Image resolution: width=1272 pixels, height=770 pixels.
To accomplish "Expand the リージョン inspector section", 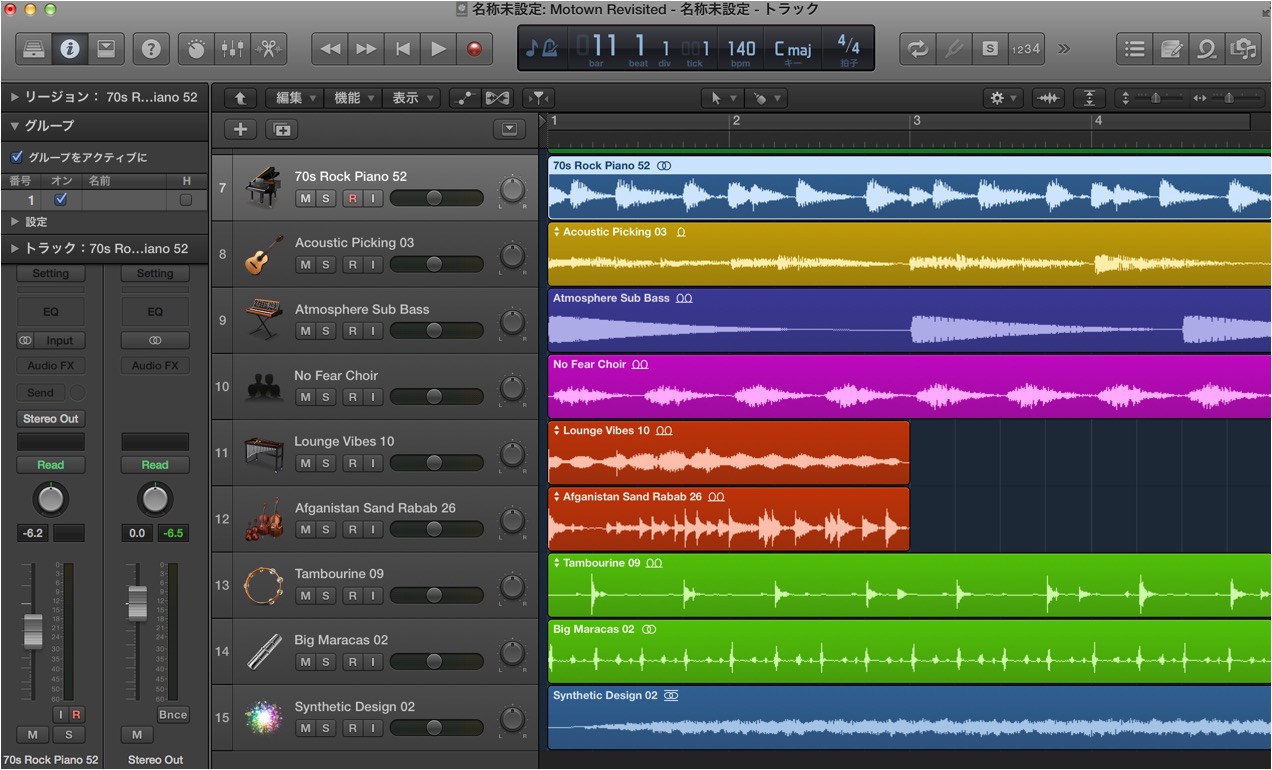I will coord(15,97).
